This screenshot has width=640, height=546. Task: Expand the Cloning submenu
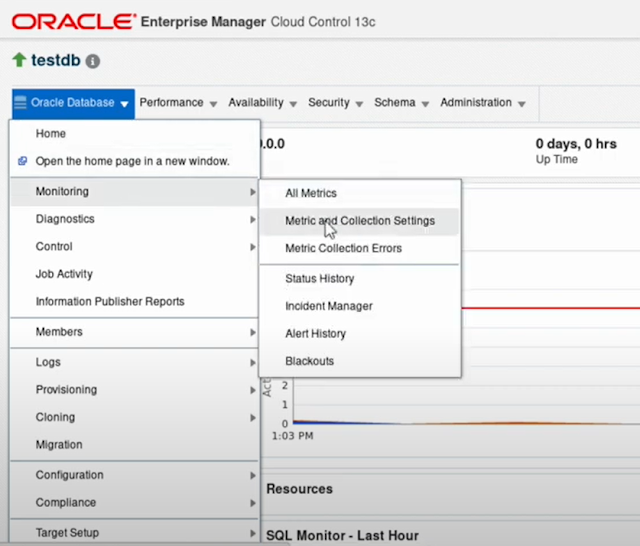click(135, 417)
